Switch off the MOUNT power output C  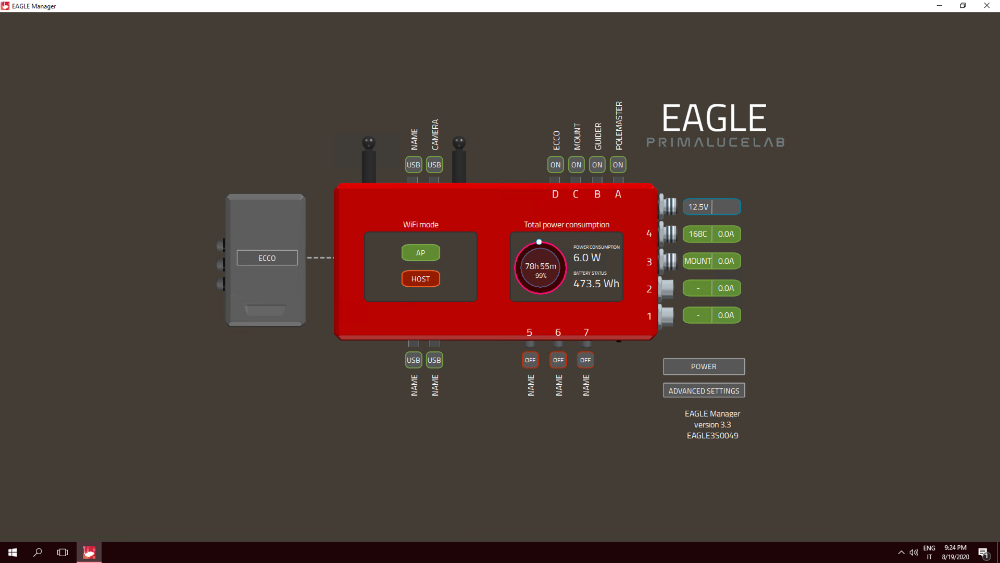pos(576,165)
